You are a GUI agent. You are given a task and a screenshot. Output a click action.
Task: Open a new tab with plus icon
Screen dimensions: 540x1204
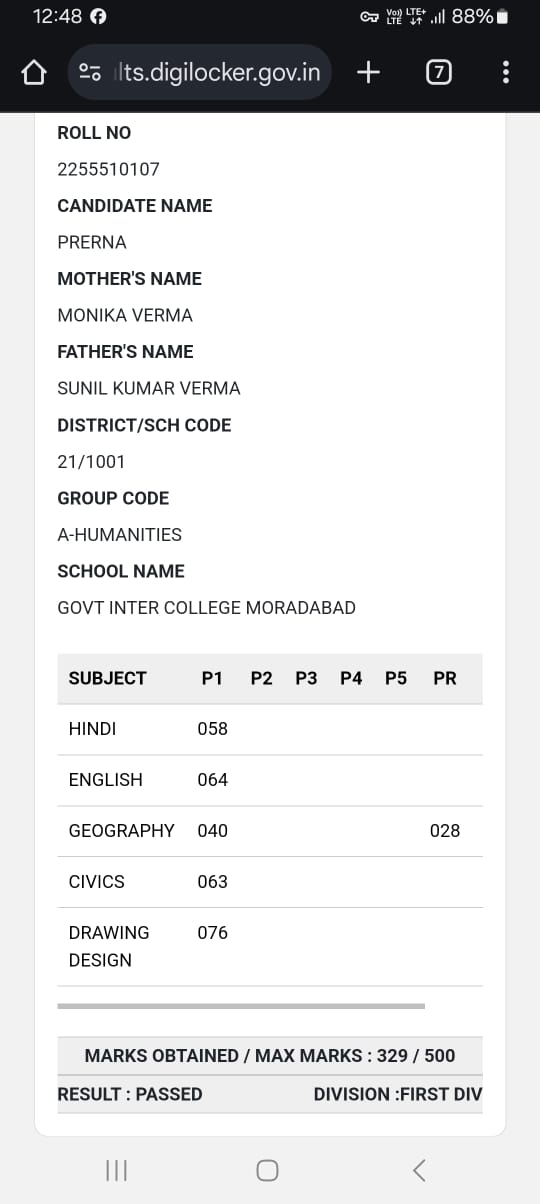point(369,72)
